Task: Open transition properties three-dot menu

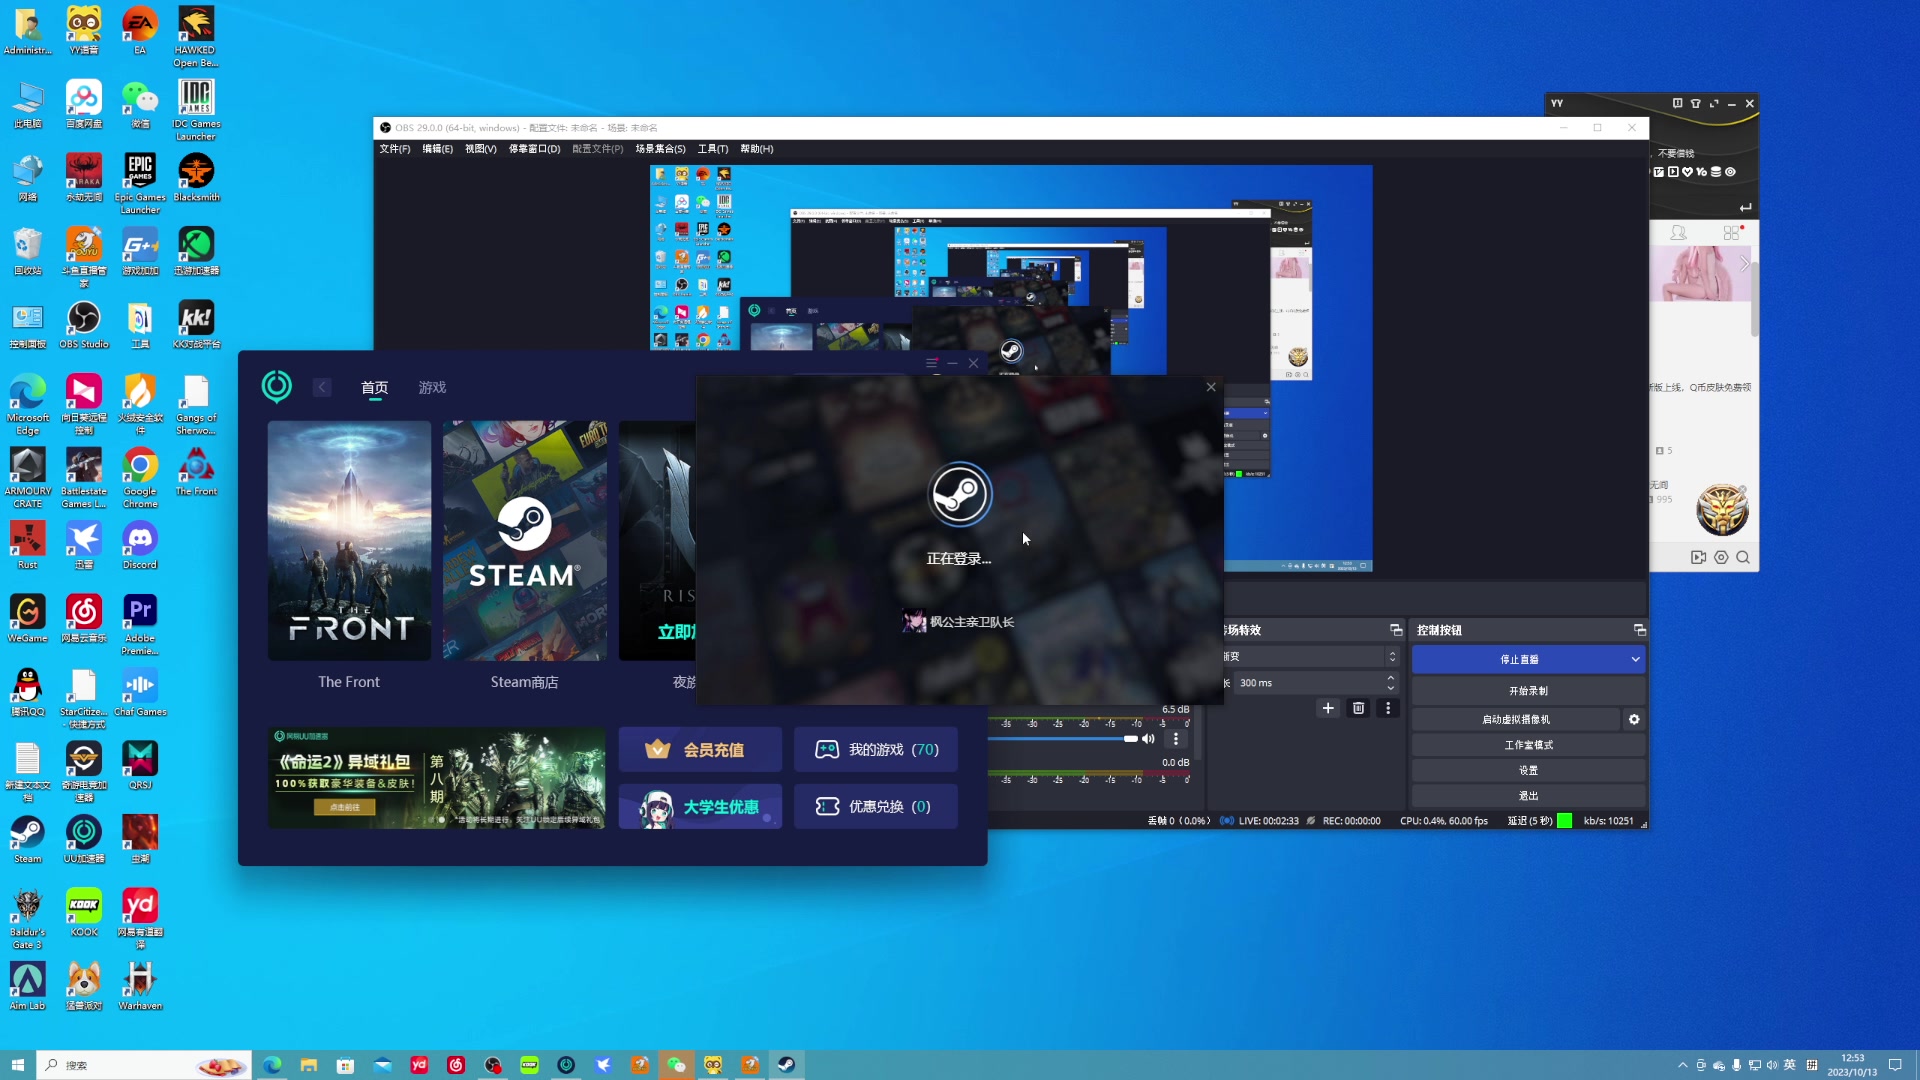Action: click(x=1388, y=708)
